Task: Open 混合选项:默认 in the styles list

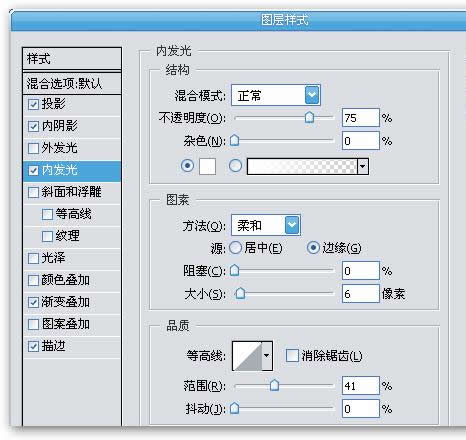Action: point(72,83)
